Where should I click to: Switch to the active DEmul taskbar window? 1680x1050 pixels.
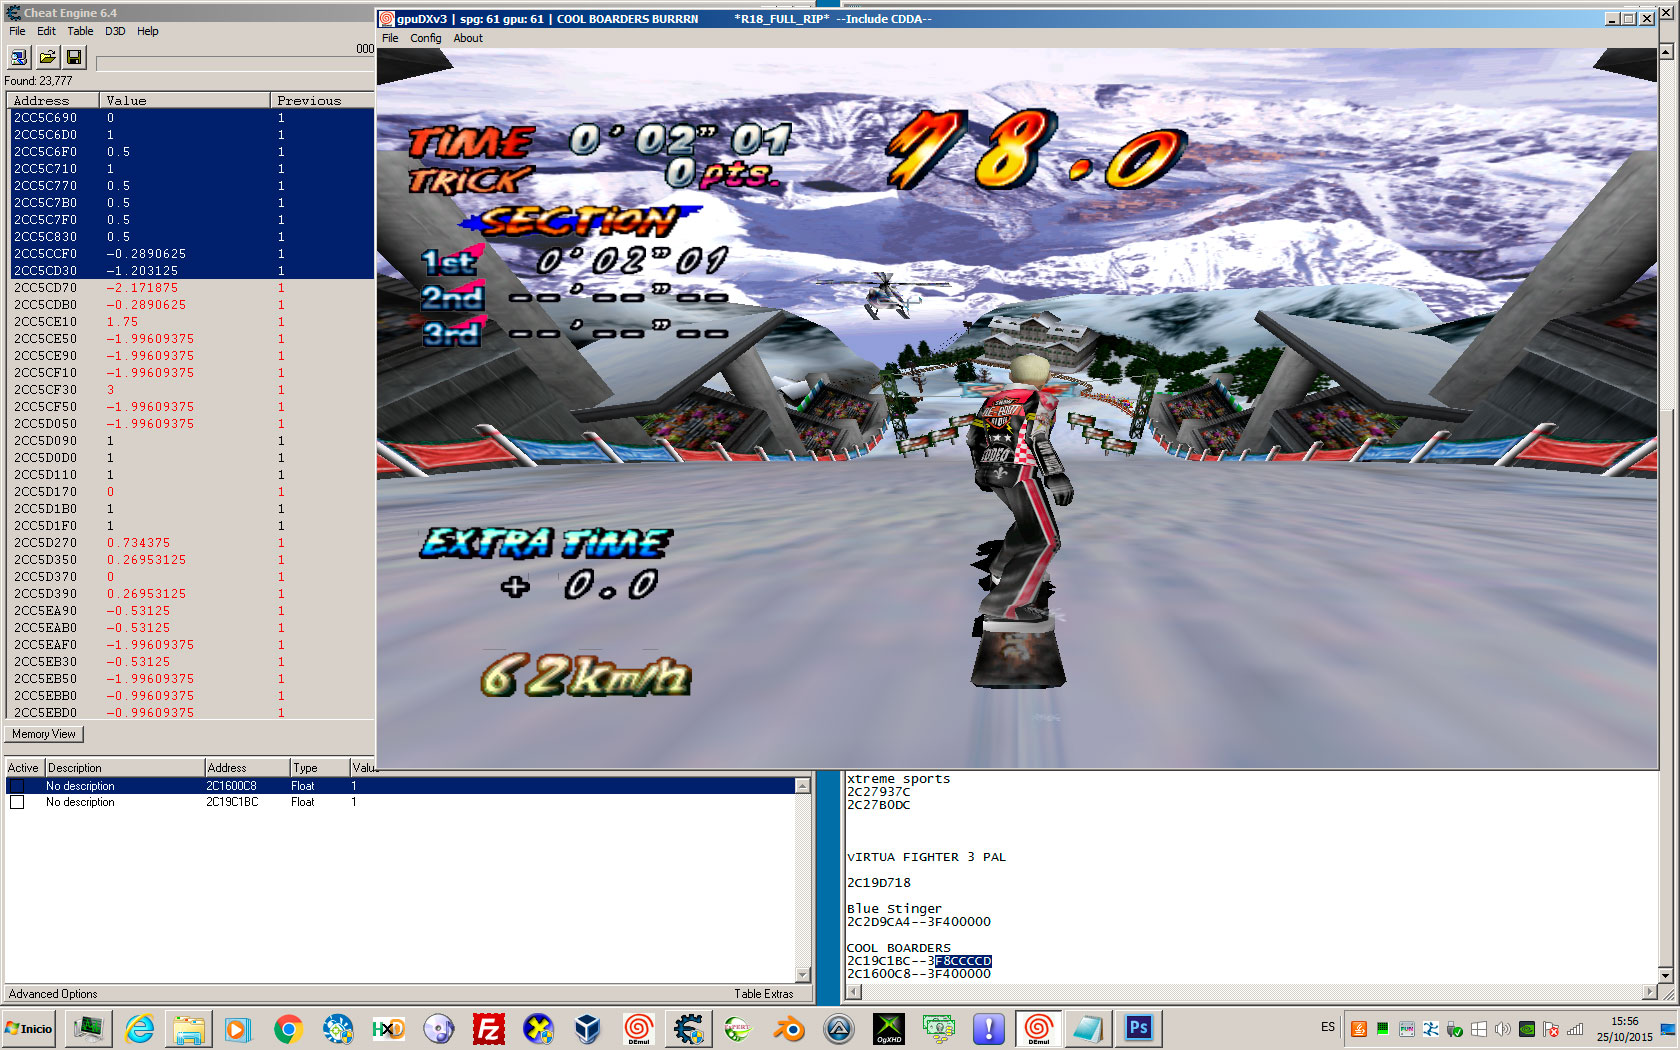[x=1038, y=1029]
